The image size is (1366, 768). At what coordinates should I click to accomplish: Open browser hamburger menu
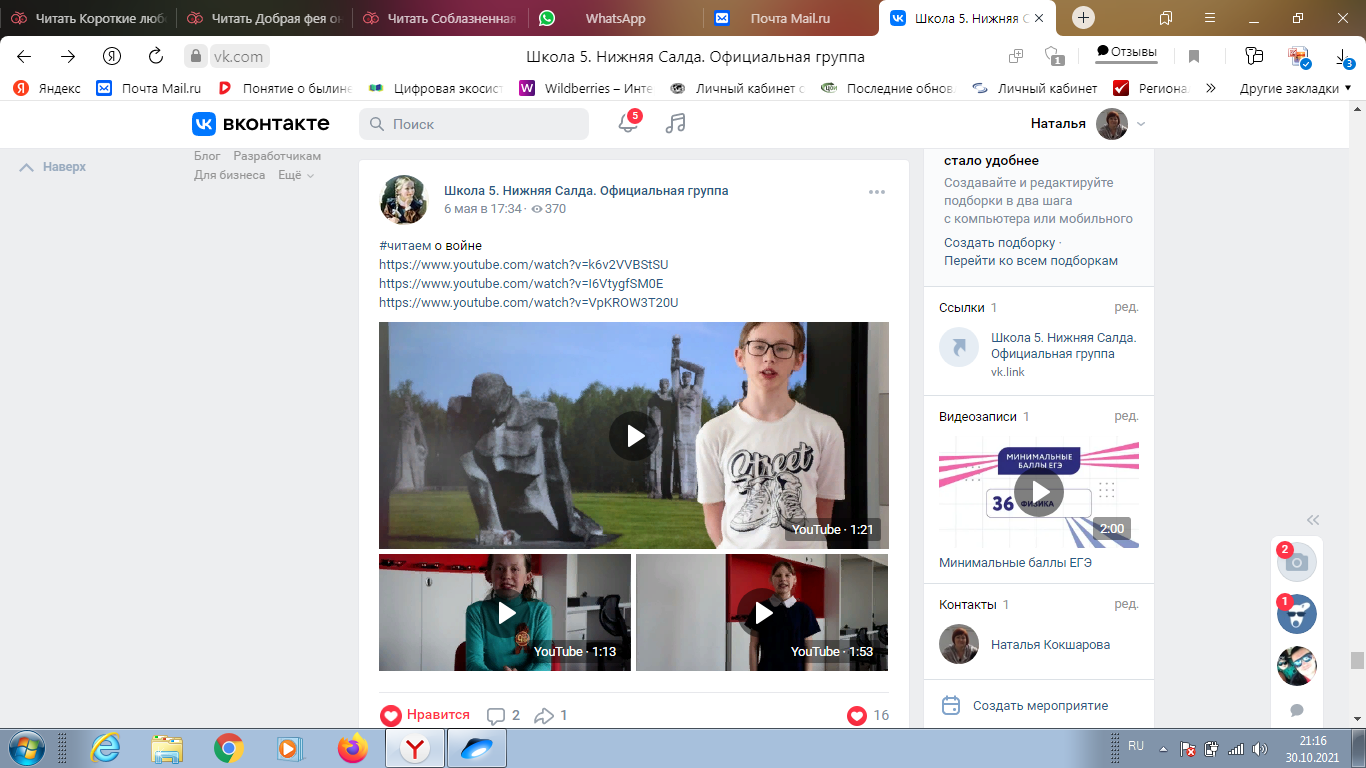coord(1210,18)
